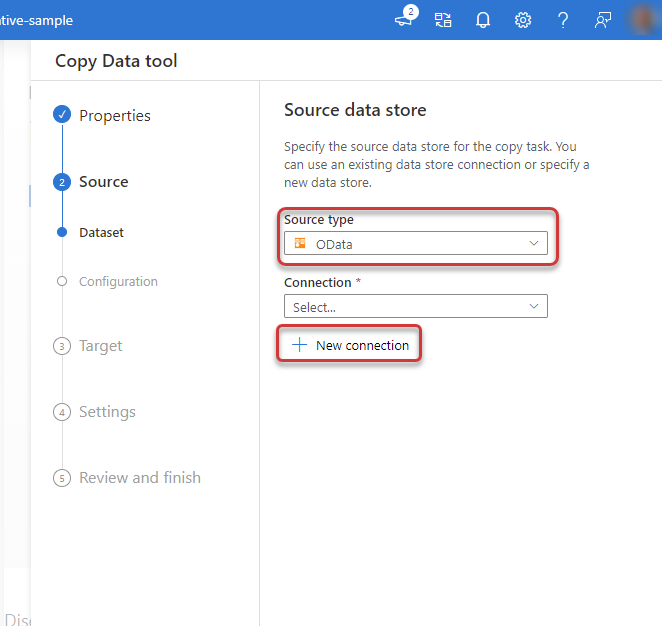Open the notifications bell

tap(483, 20)
